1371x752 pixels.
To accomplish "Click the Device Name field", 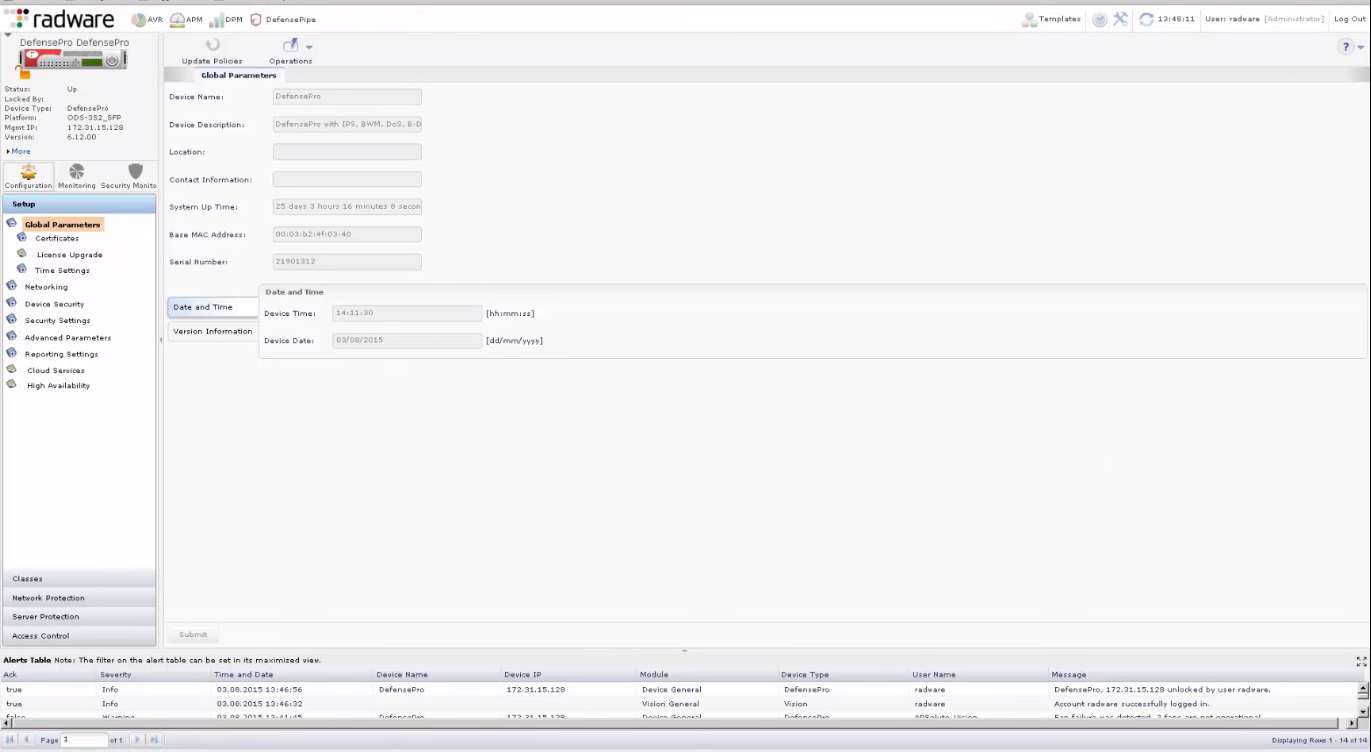I will 347,97.
